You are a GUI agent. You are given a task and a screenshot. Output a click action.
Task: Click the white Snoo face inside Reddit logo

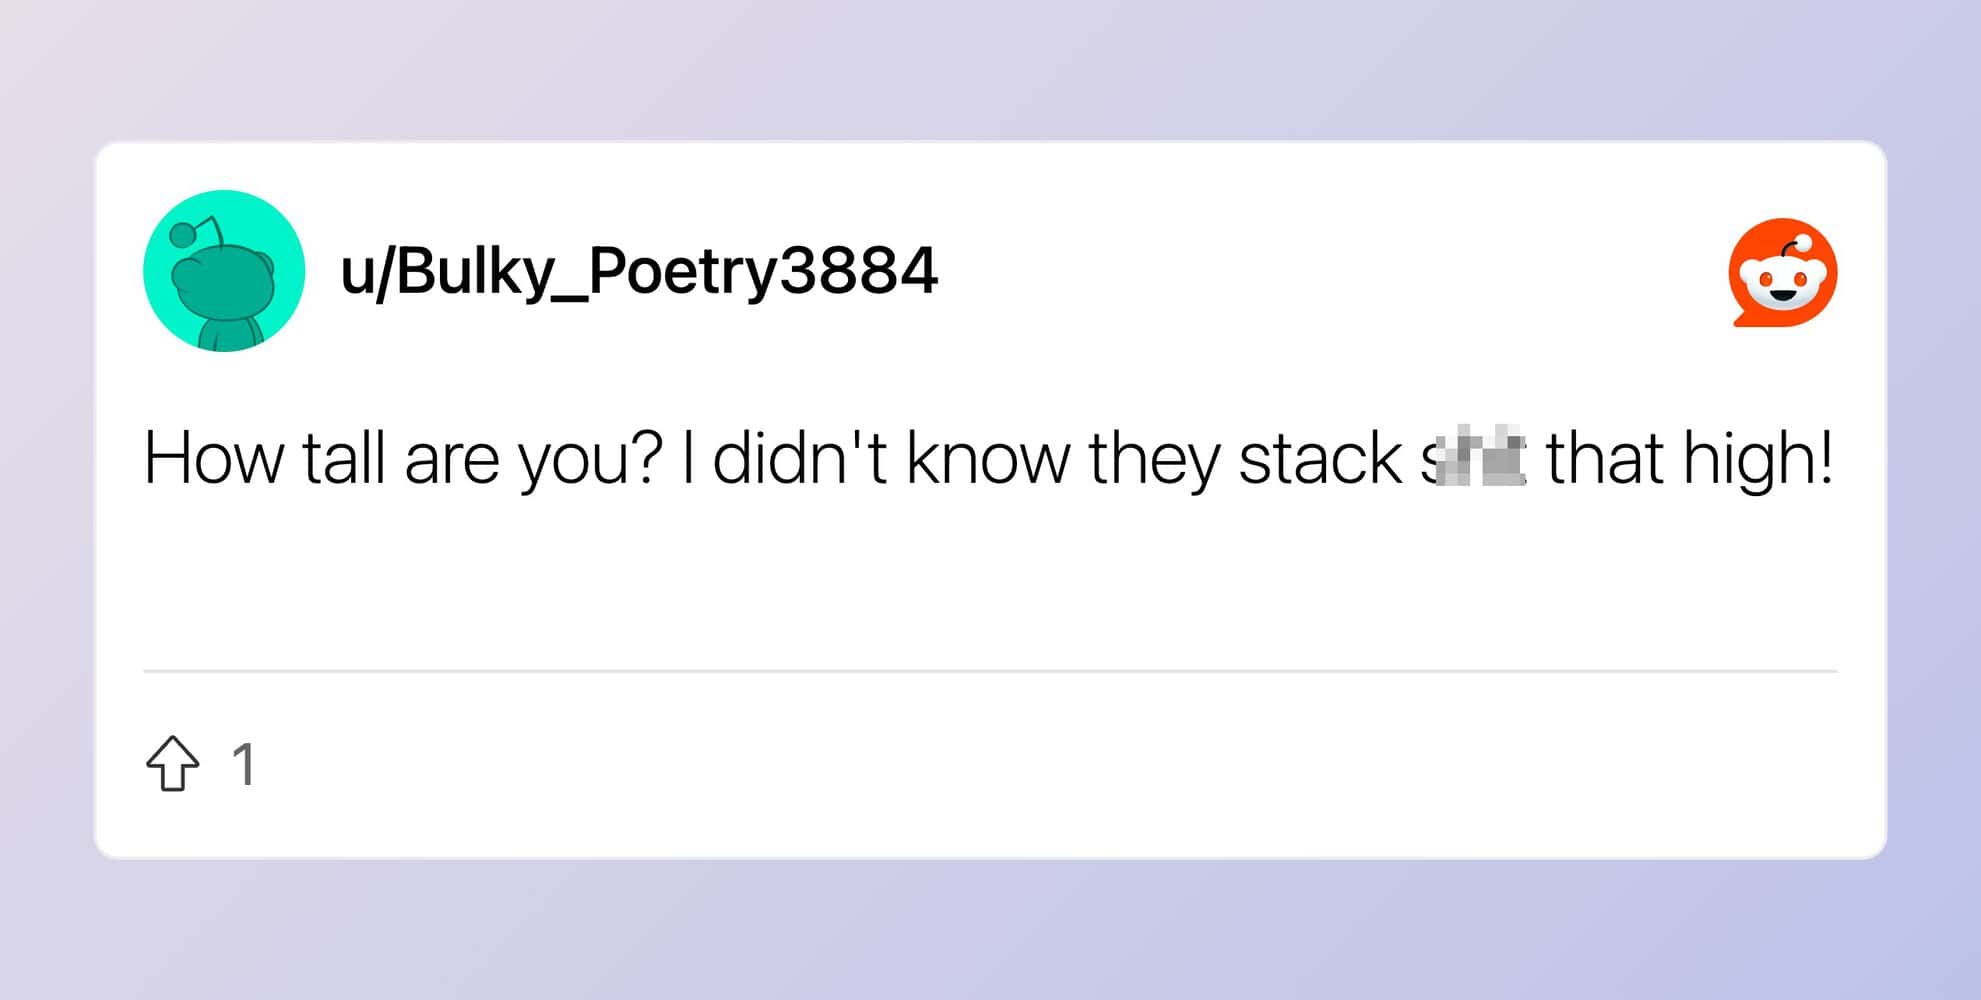[x=1783, y=281]
